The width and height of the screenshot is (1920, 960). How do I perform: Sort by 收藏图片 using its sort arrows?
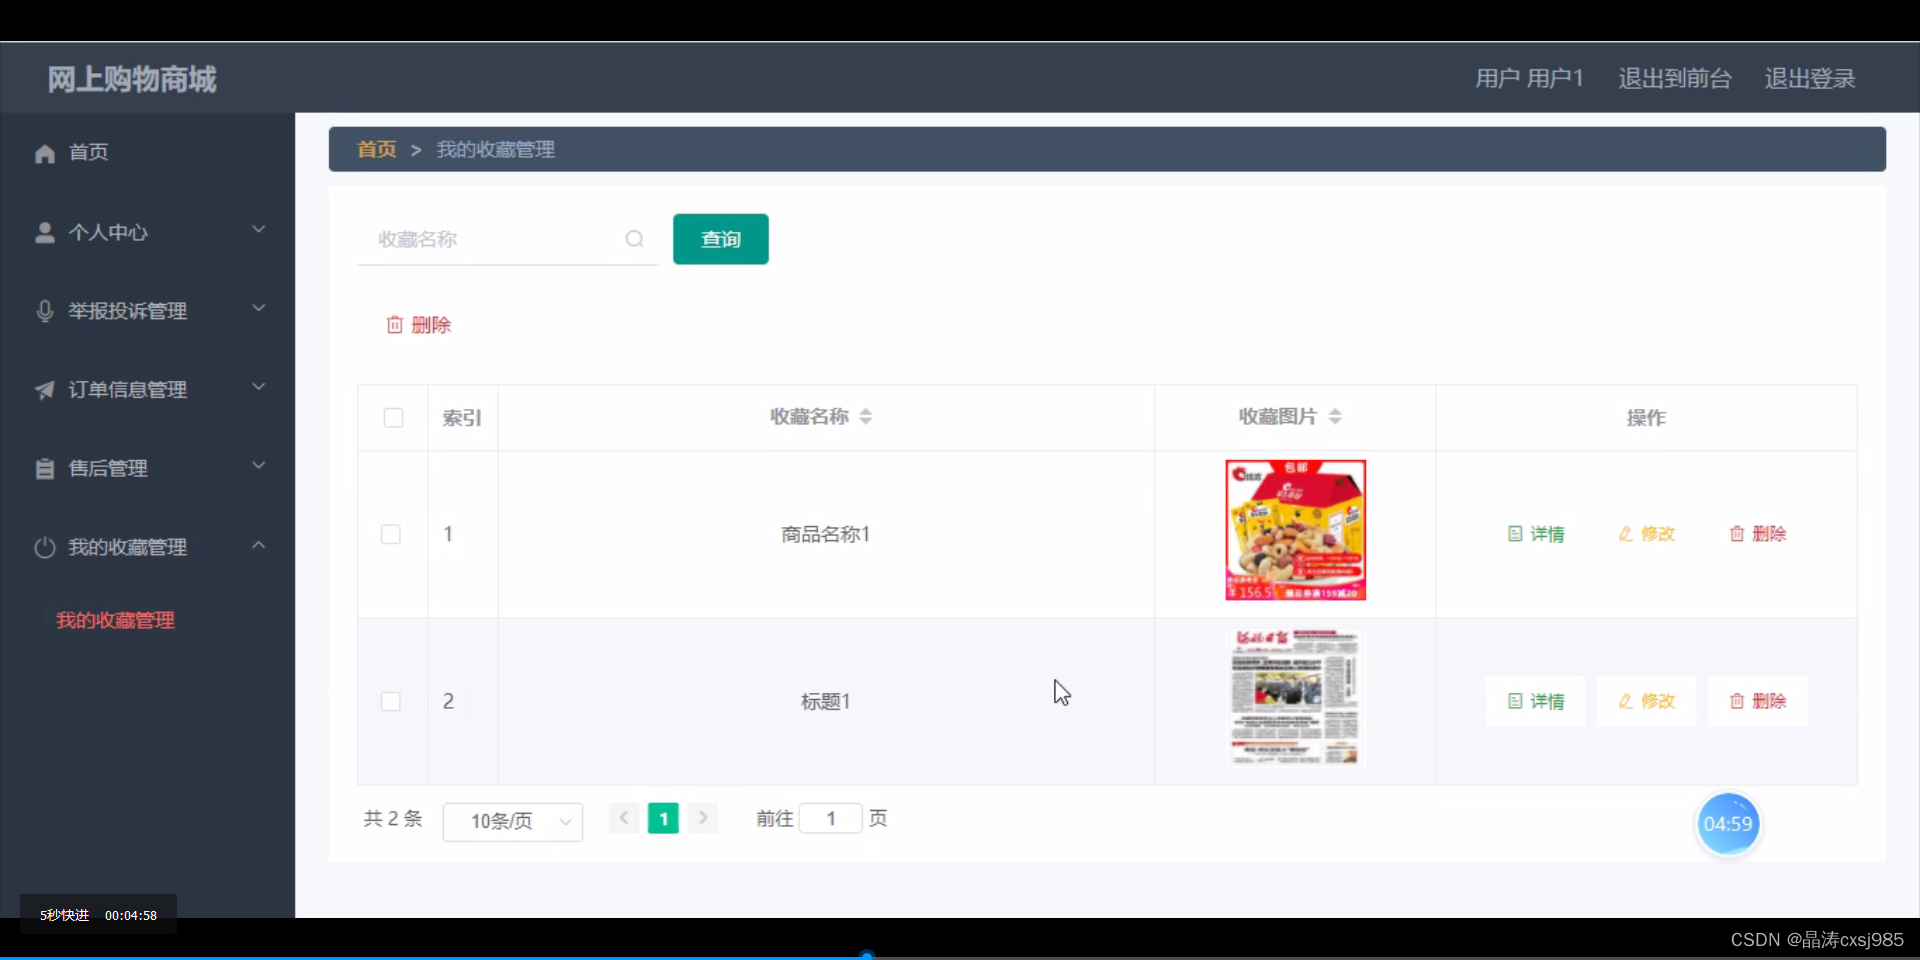pos(1335,417)
